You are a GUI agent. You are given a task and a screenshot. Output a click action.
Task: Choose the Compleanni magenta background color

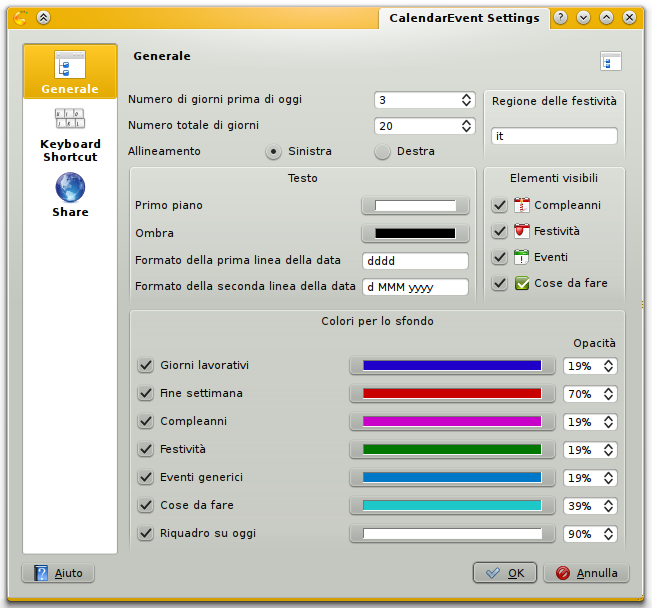(452, 422)
